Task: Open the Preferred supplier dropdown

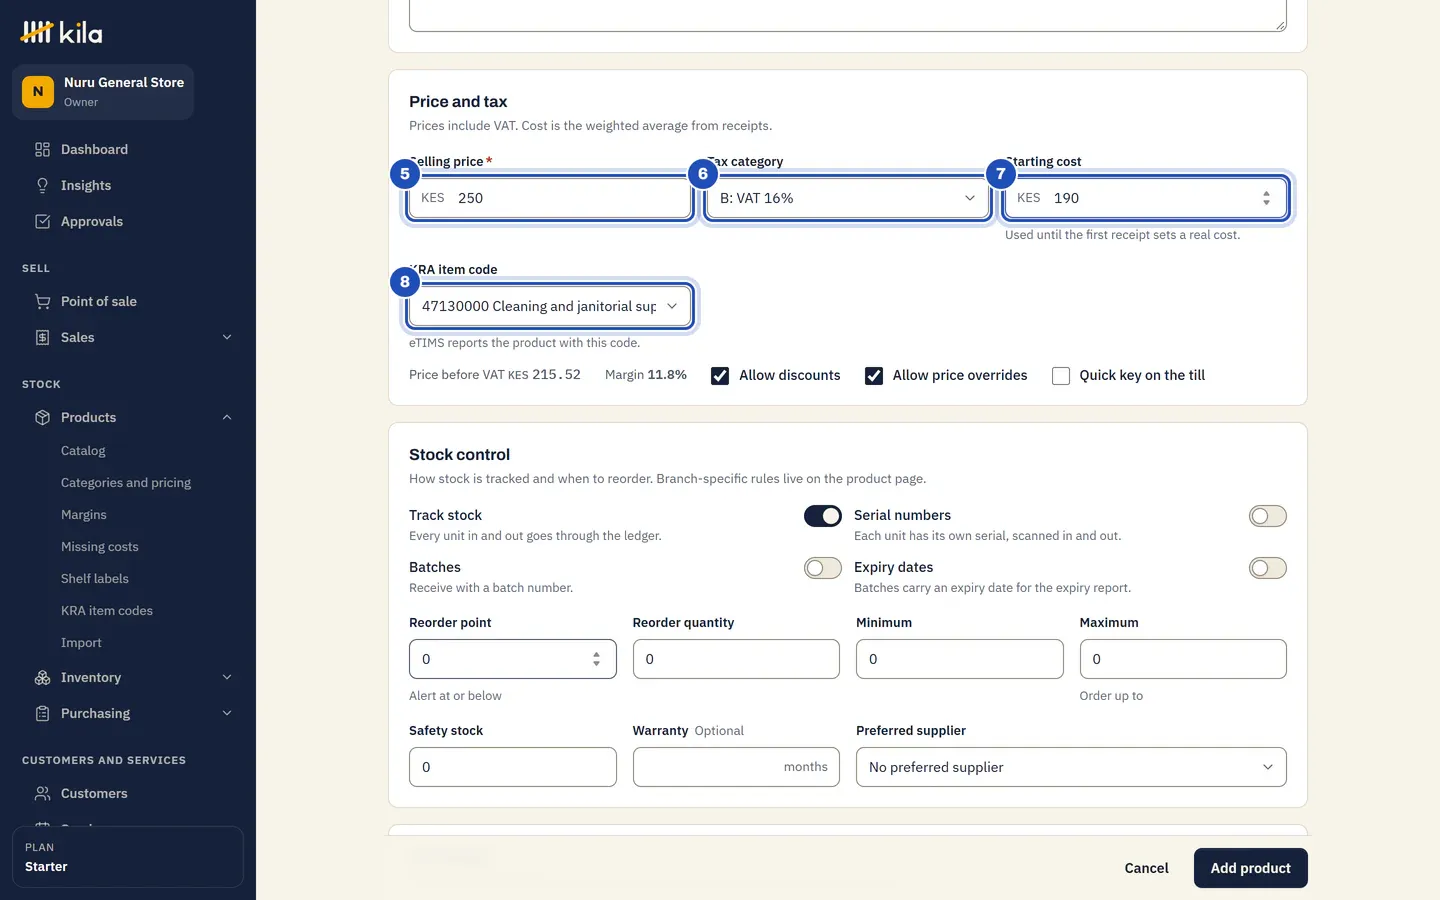Action: tap(1071, 767)
